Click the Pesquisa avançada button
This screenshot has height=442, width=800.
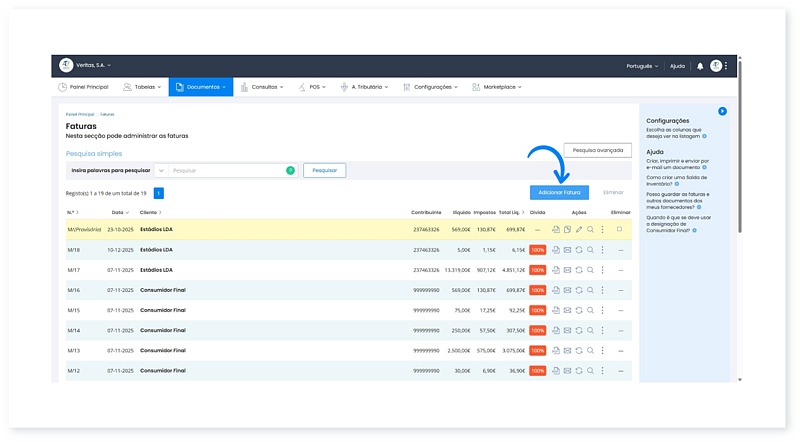point(597,150)
